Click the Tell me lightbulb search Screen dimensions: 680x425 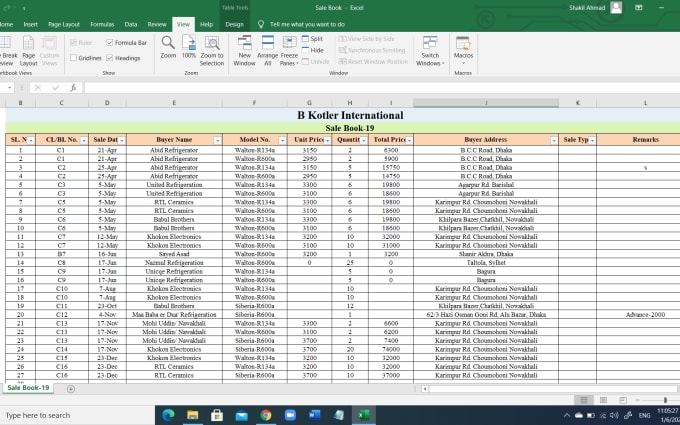pyautogui.click(x=261, y=24)
